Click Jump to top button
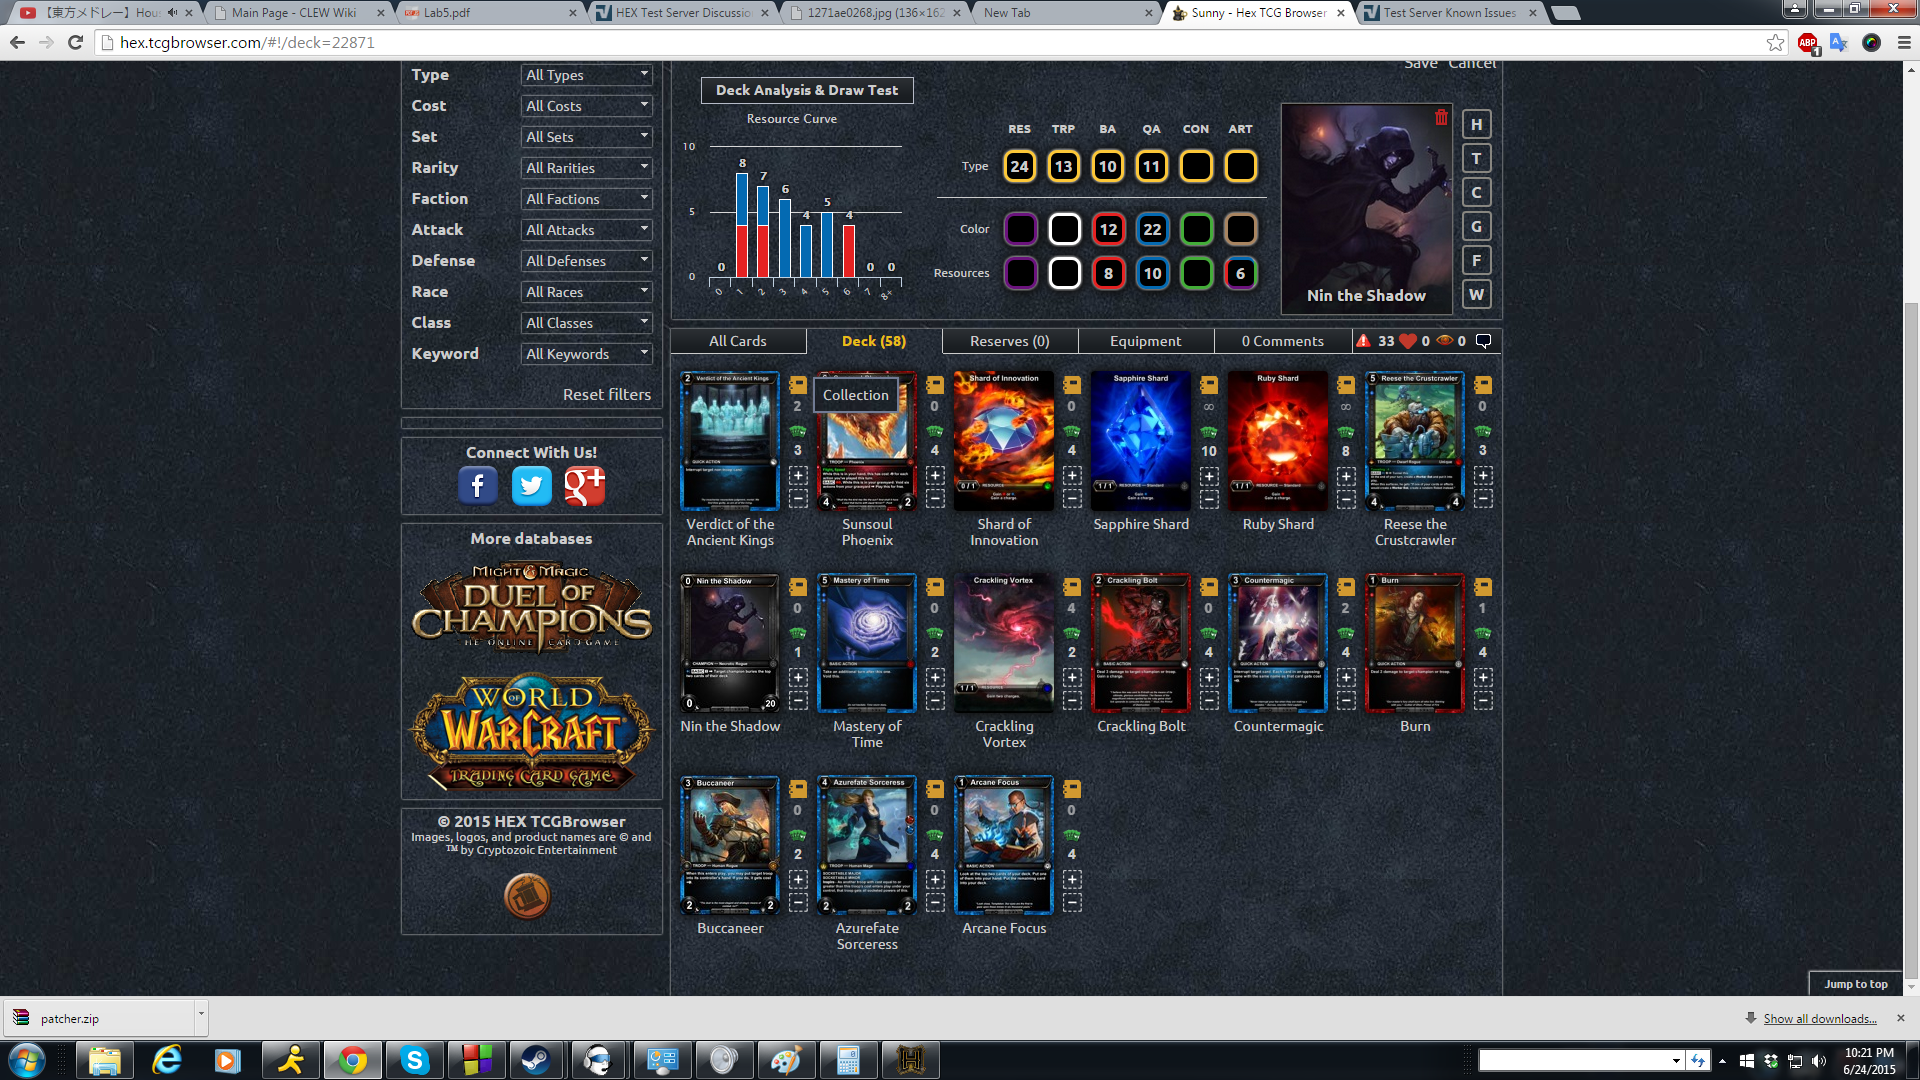This screenshot has width=1920, height=1080. pos(1856,984)
